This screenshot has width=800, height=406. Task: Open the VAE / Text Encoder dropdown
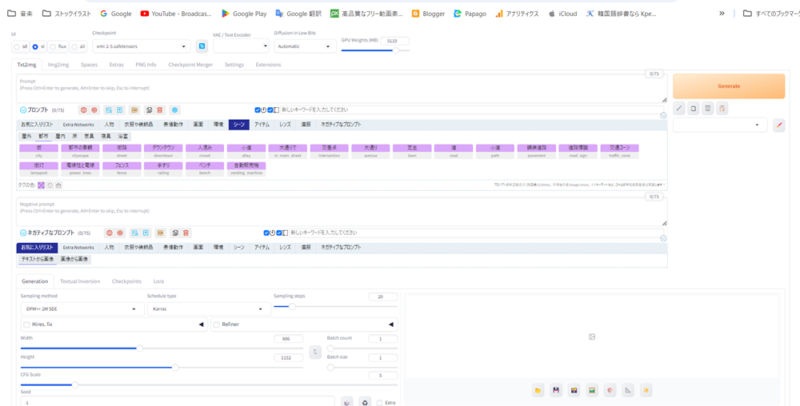pyautogui.click(x=241, y=46)
